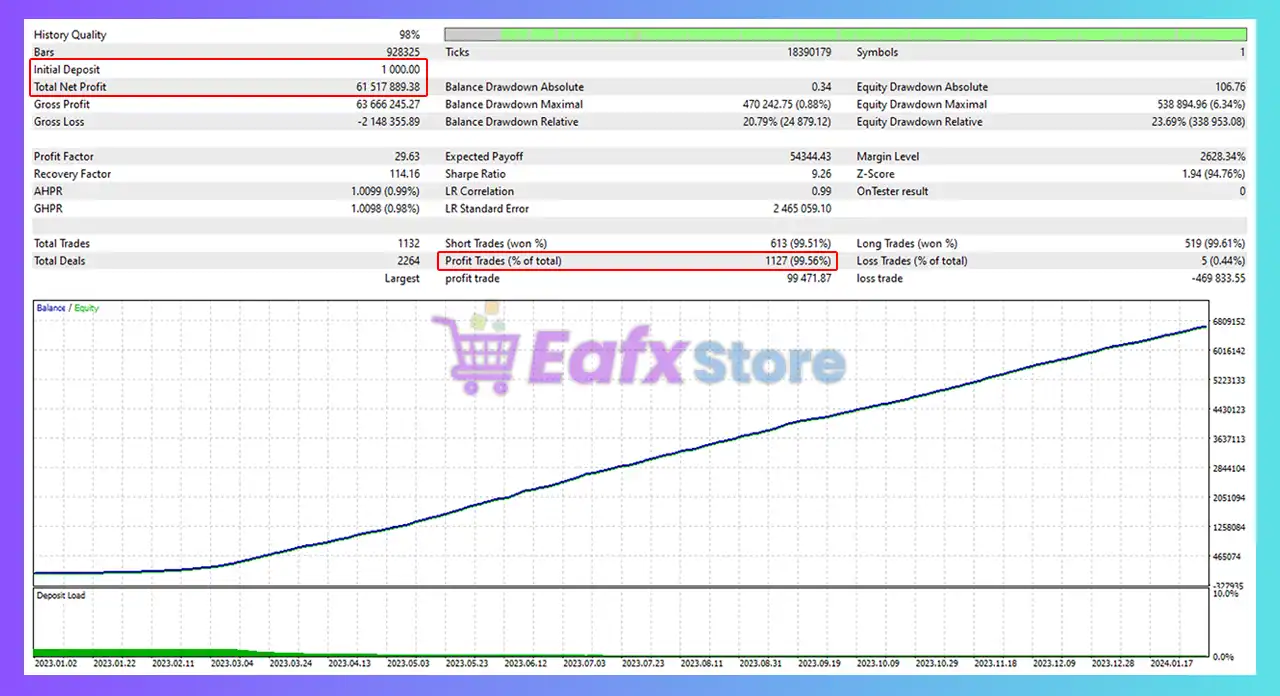The width and height of the screenshot is (1280, 696).
Task: Click the Symbols label
Action: pyautogui.click(x=877, y=52)
